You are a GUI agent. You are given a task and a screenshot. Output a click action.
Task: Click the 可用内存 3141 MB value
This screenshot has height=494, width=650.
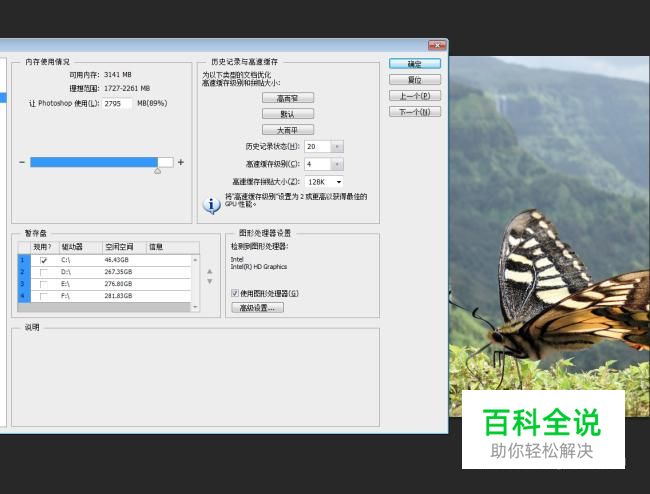[118, 75]
